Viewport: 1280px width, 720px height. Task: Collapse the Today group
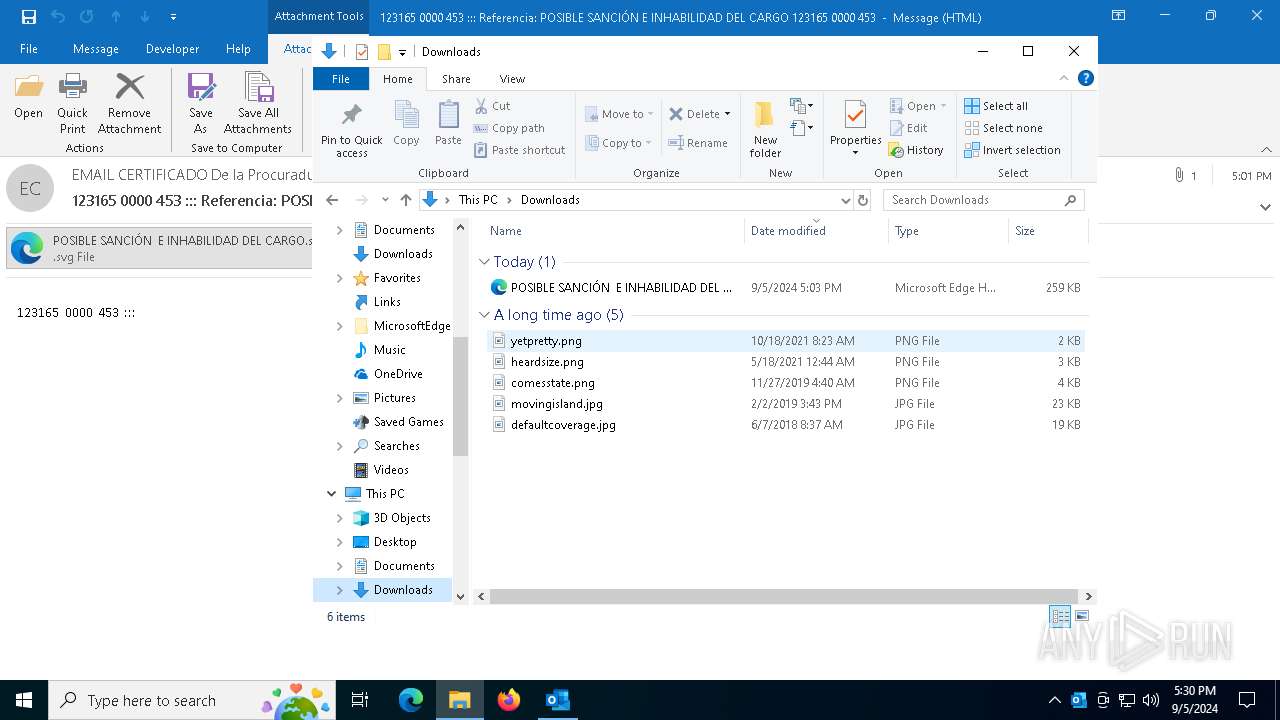484,262
